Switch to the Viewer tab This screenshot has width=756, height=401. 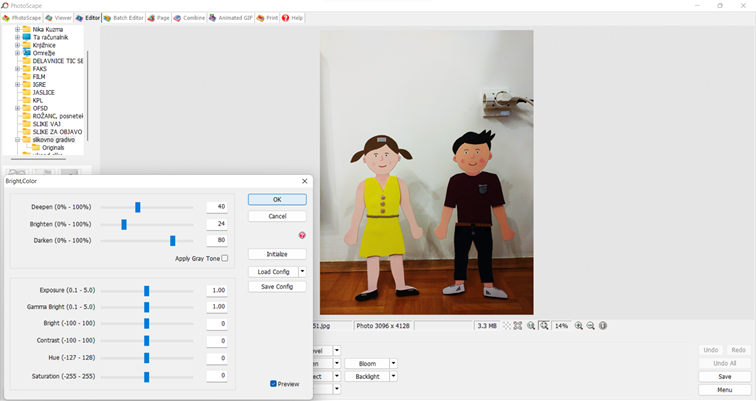tap(58, 18)
